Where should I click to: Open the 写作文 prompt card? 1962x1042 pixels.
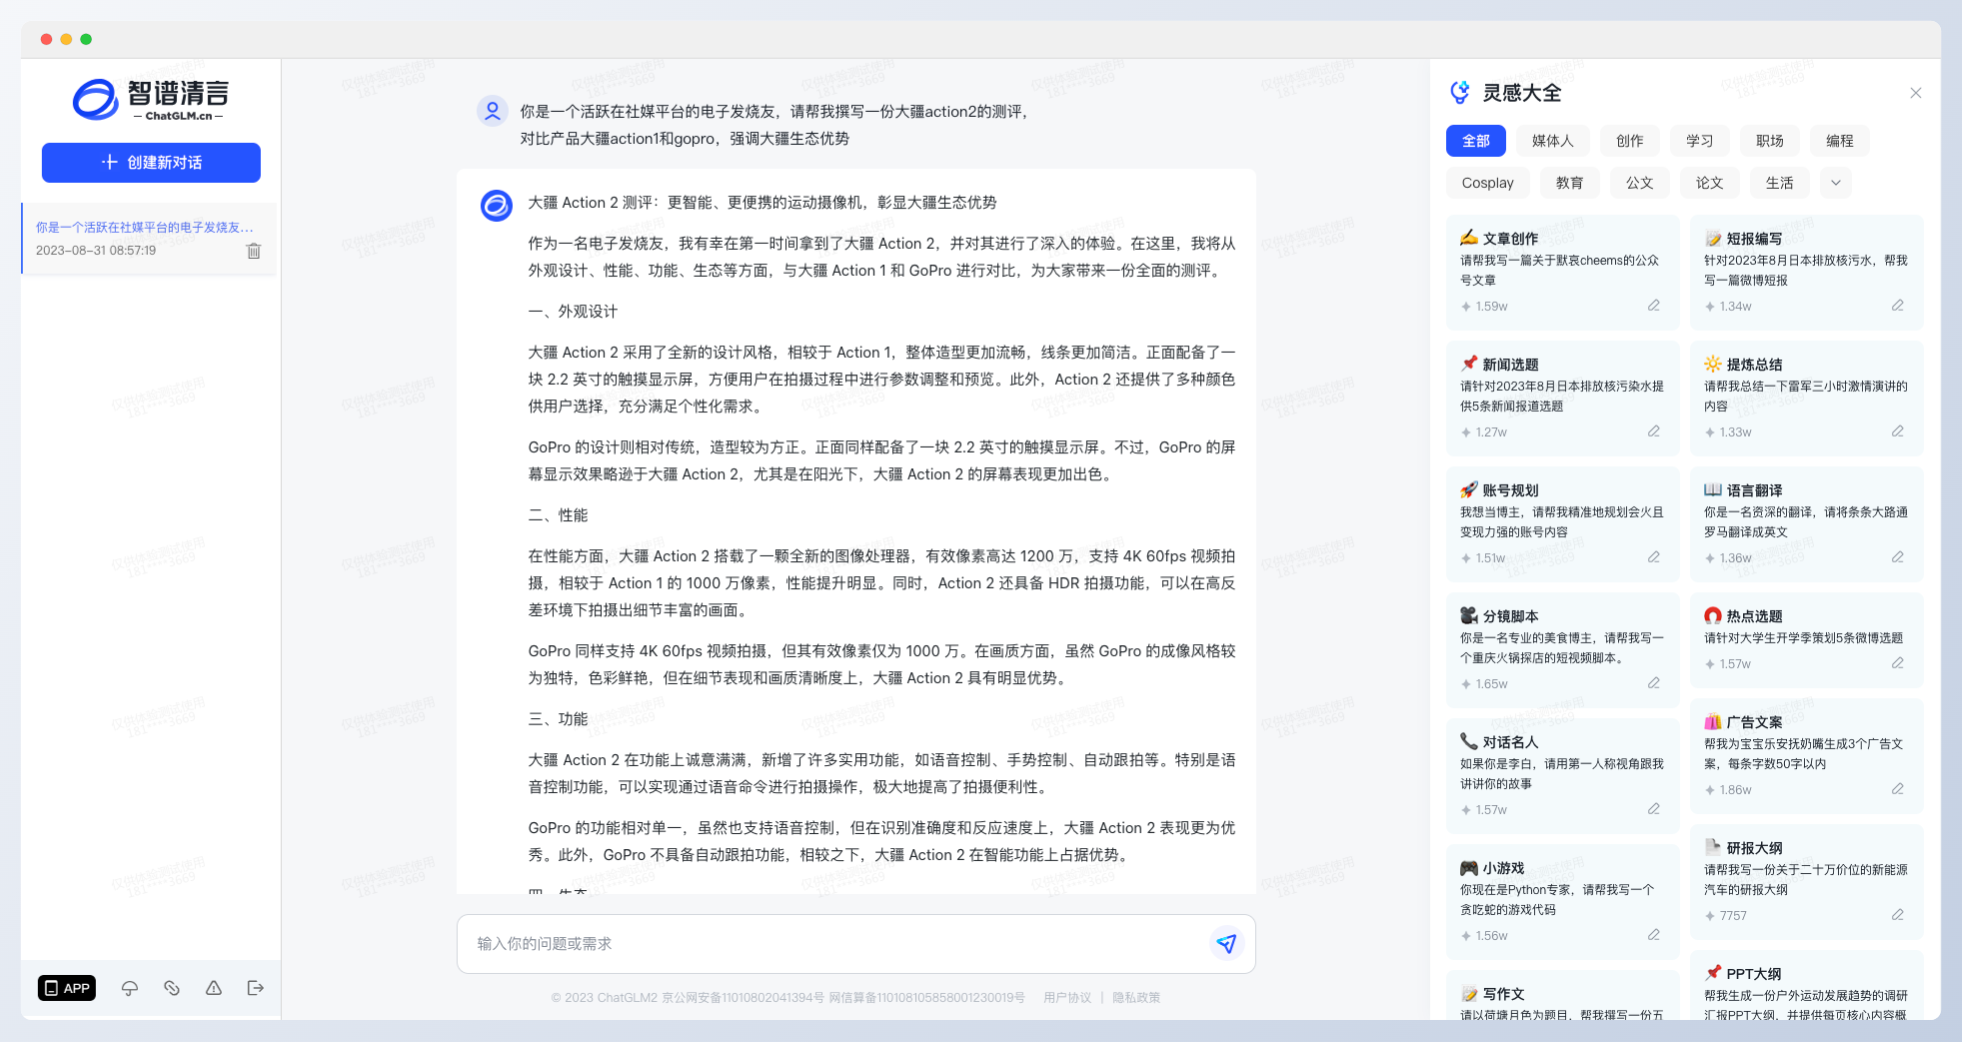pyautogui.click(x=1563, y=996)
